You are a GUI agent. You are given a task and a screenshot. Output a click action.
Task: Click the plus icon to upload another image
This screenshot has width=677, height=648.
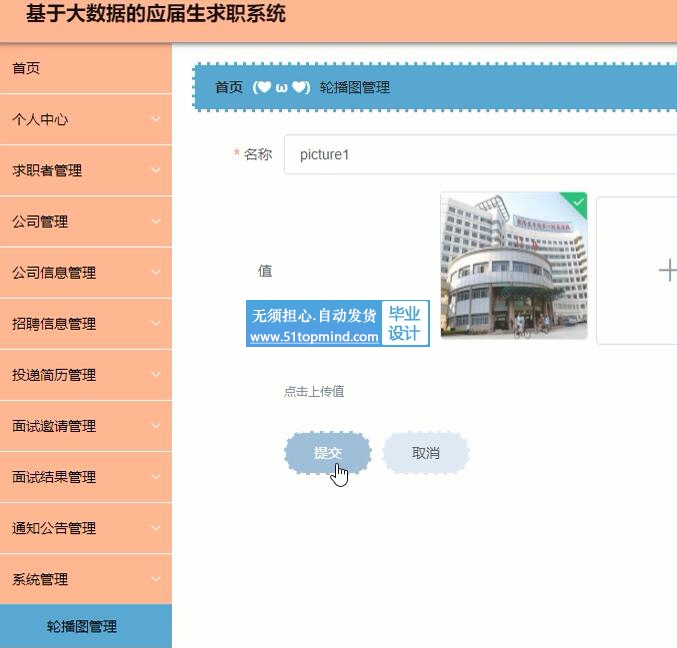(667, 270)
